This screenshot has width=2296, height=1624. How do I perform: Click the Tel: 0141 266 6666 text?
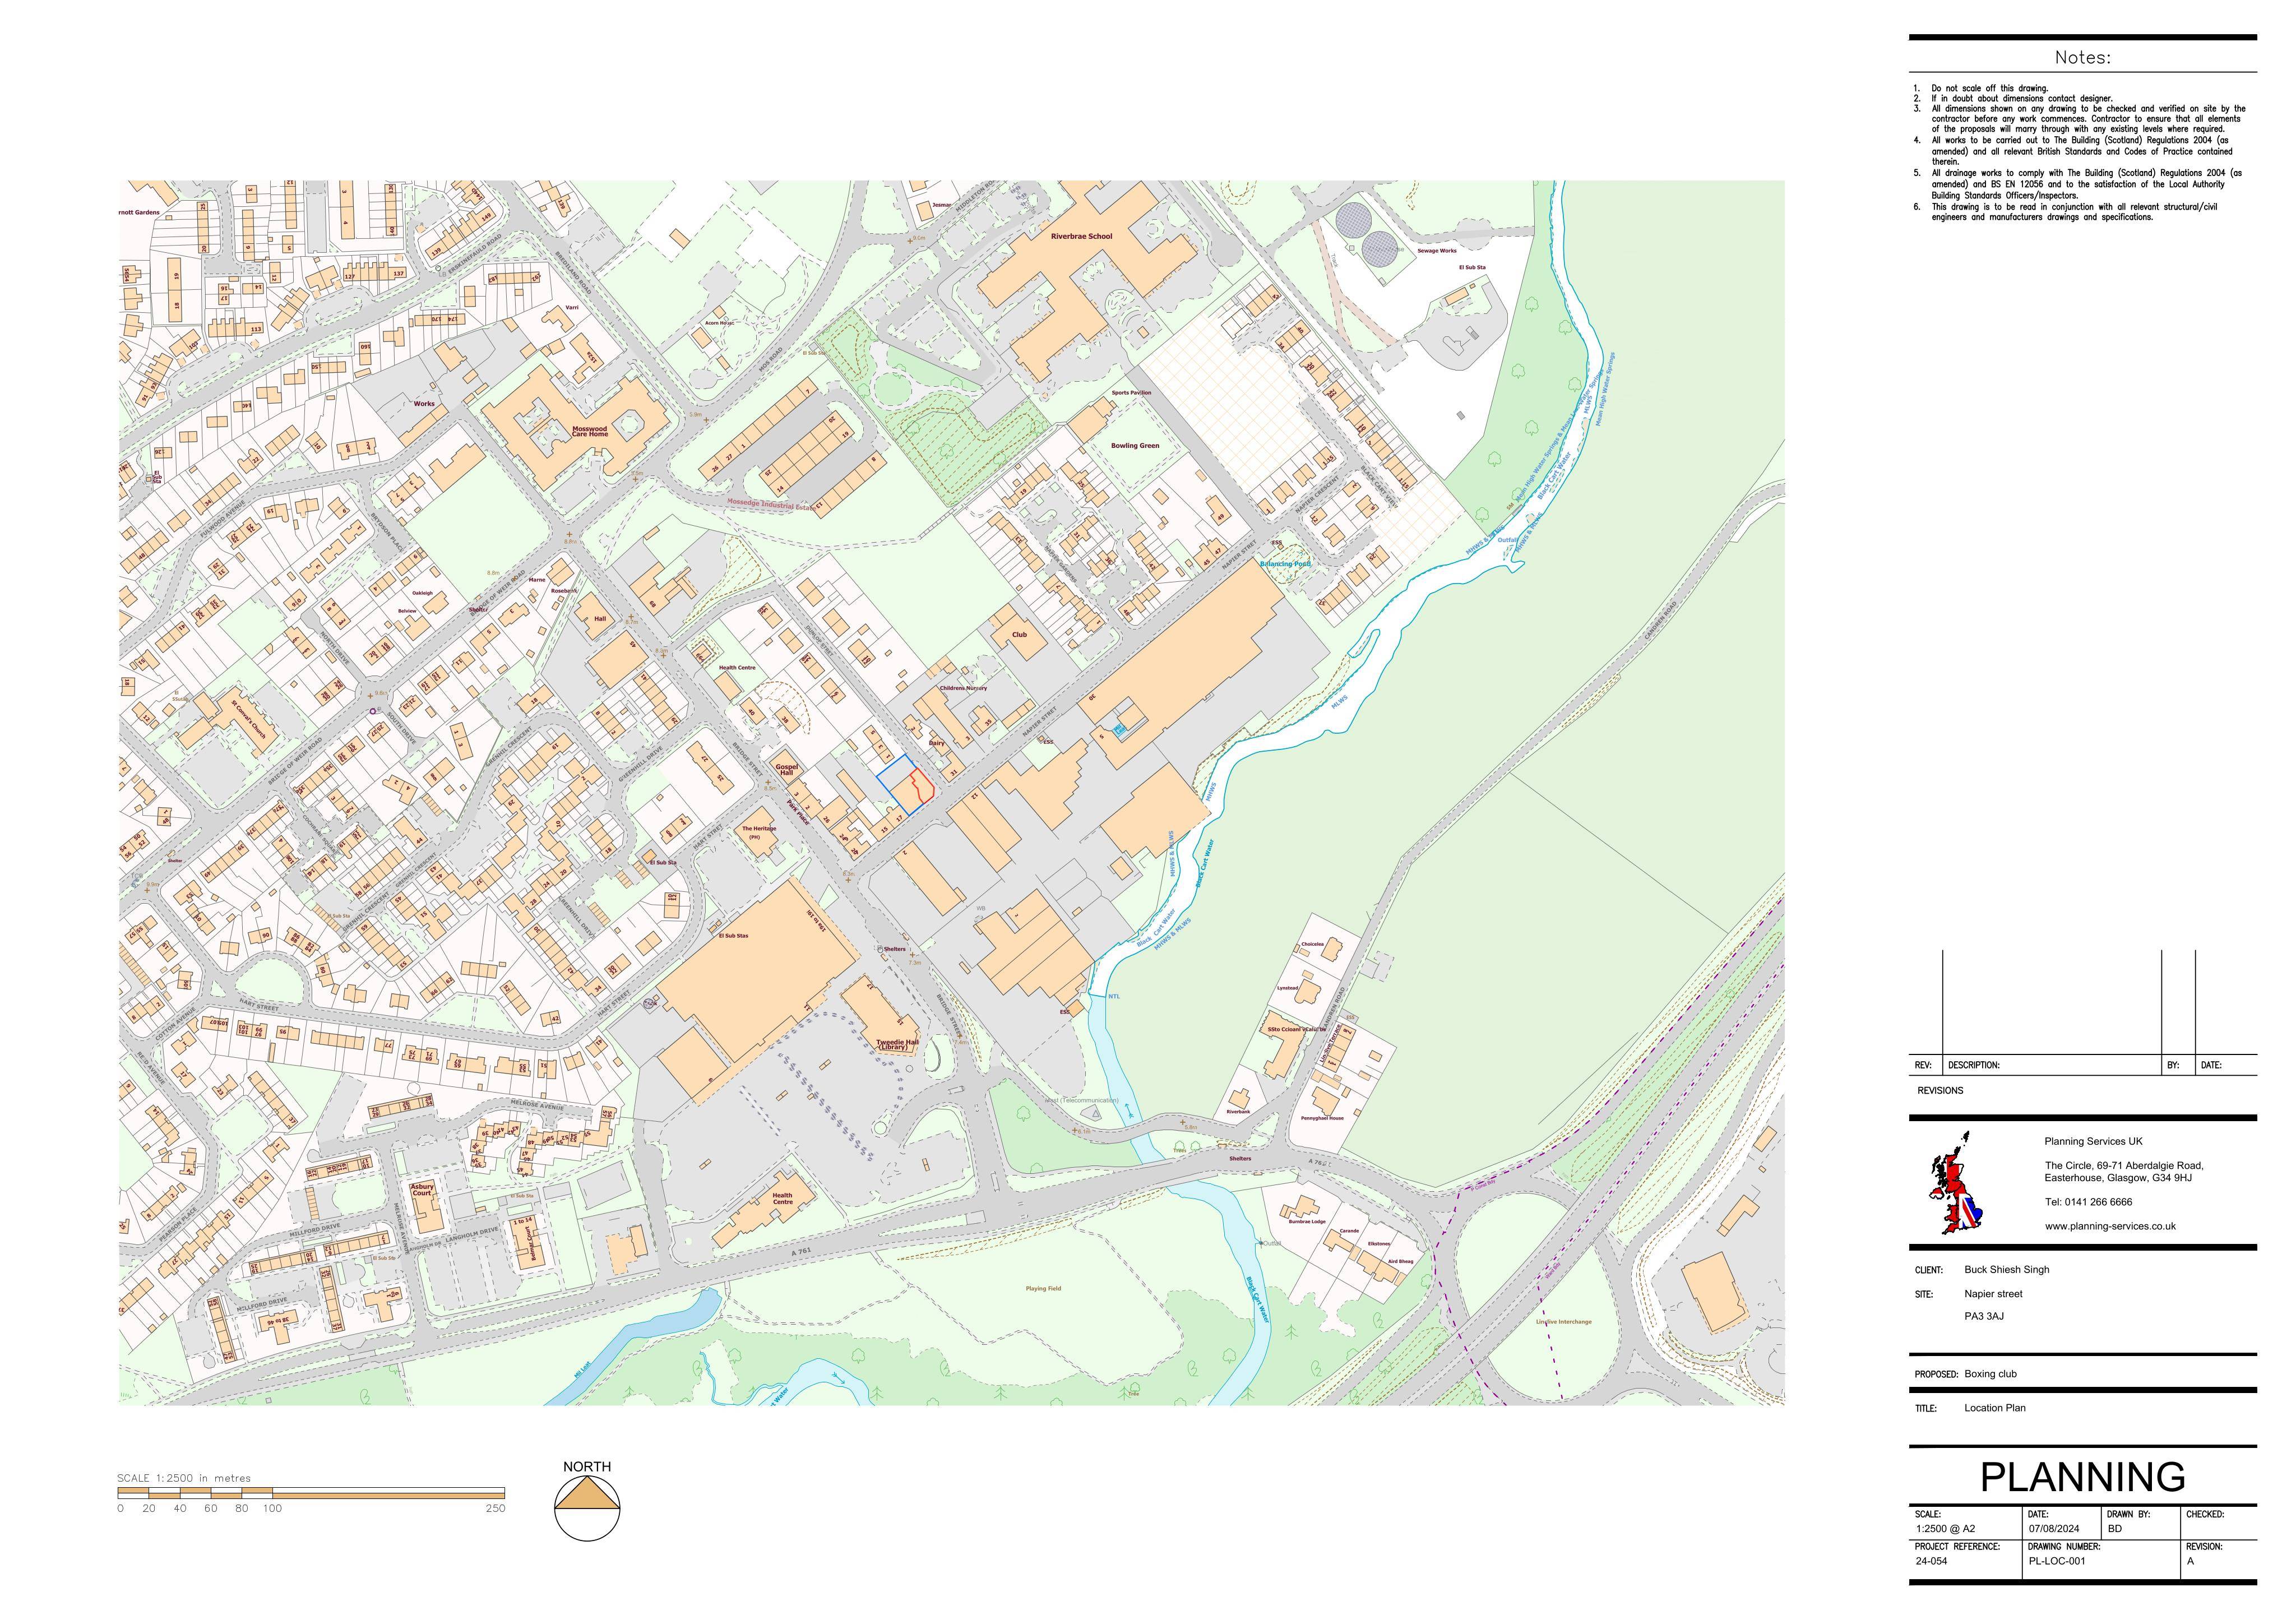point(2088,1202)
